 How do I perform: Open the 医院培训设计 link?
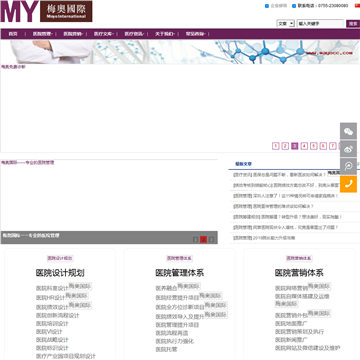click(x=52, y=324)
